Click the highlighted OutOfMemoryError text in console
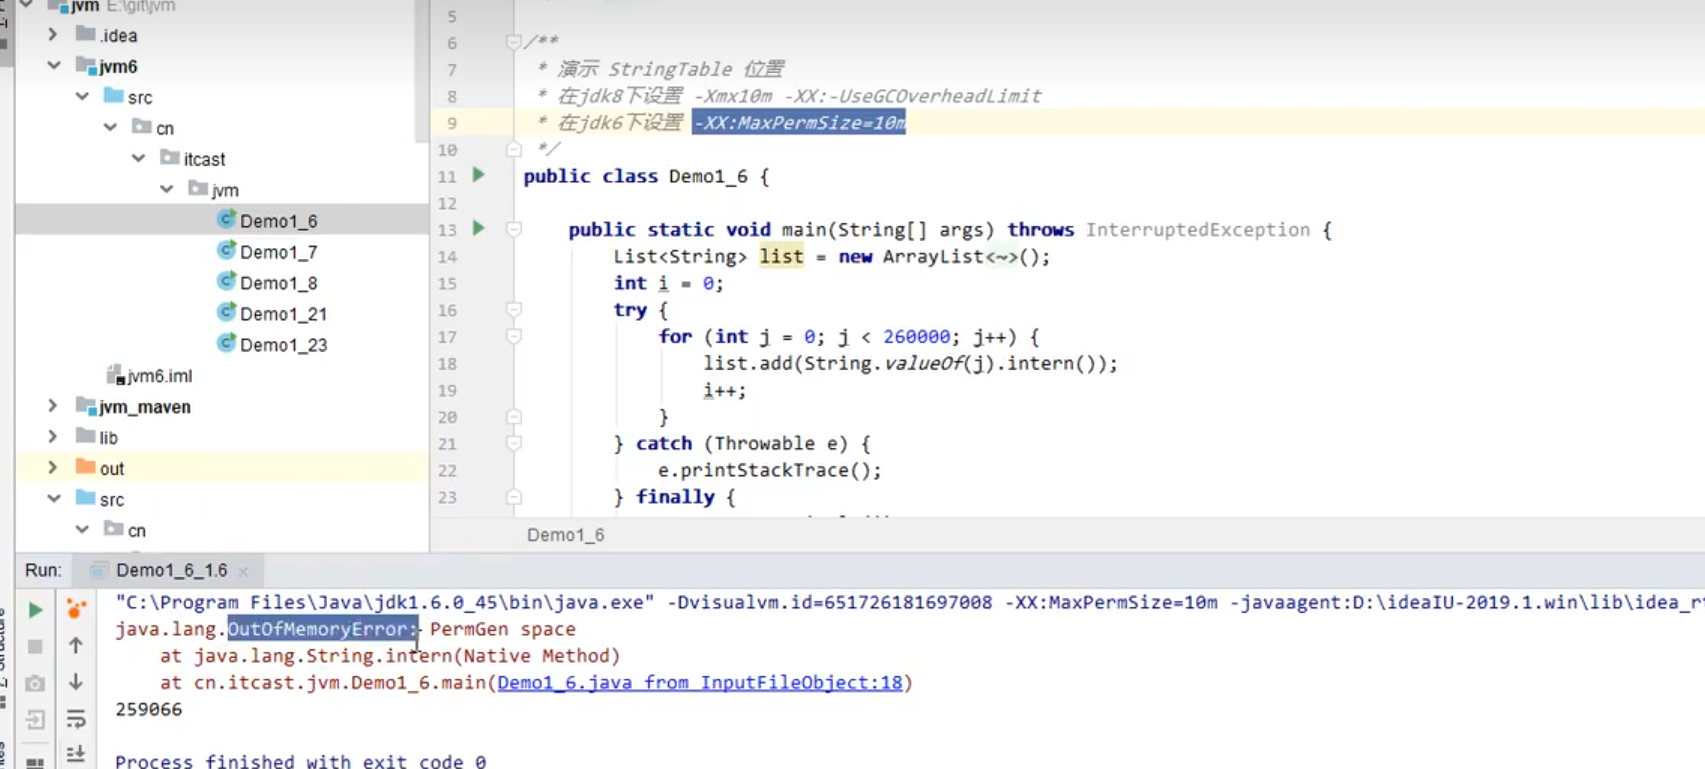Viewport: 1705px width, 769px height. coord(322,629)
